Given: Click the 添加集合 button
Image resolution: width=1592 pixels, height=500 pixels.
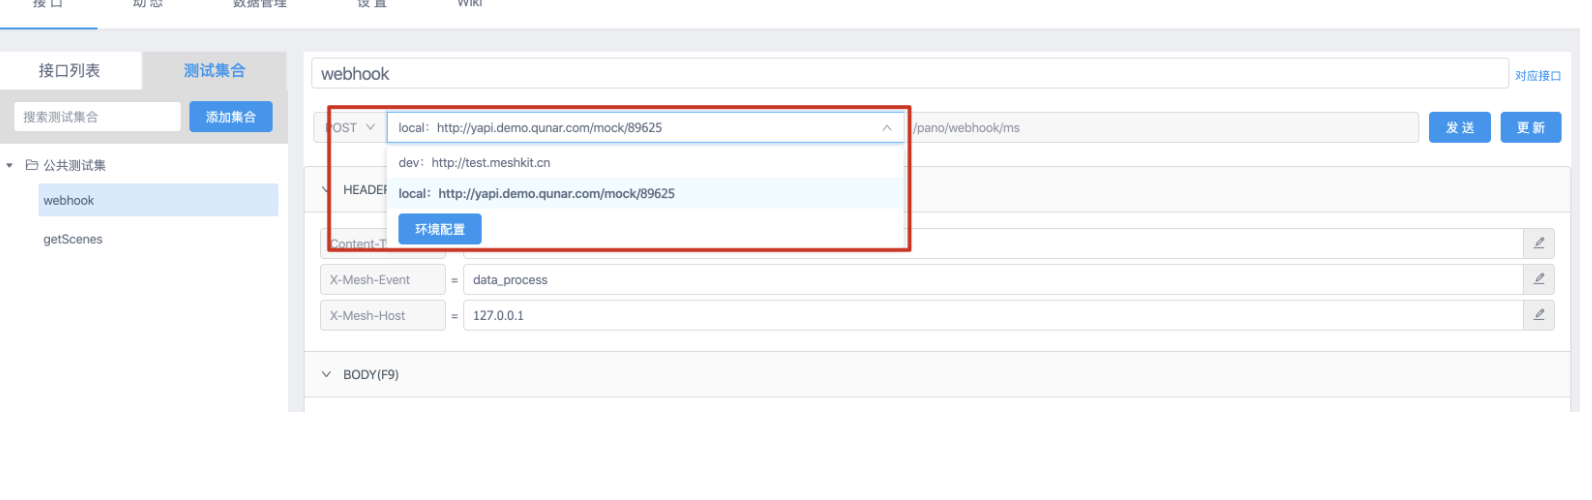Looking at the screenshot, I should pos(231,117).
